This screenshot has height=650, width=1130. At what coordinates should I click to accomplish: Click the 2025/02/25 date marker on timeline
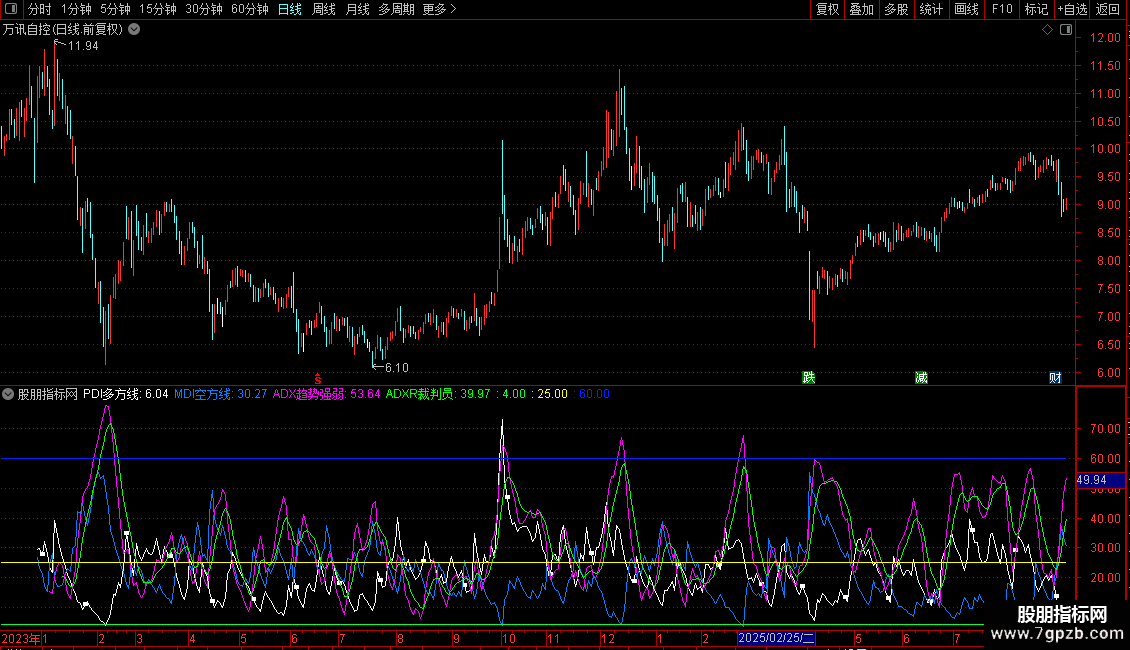pos(776,638)
